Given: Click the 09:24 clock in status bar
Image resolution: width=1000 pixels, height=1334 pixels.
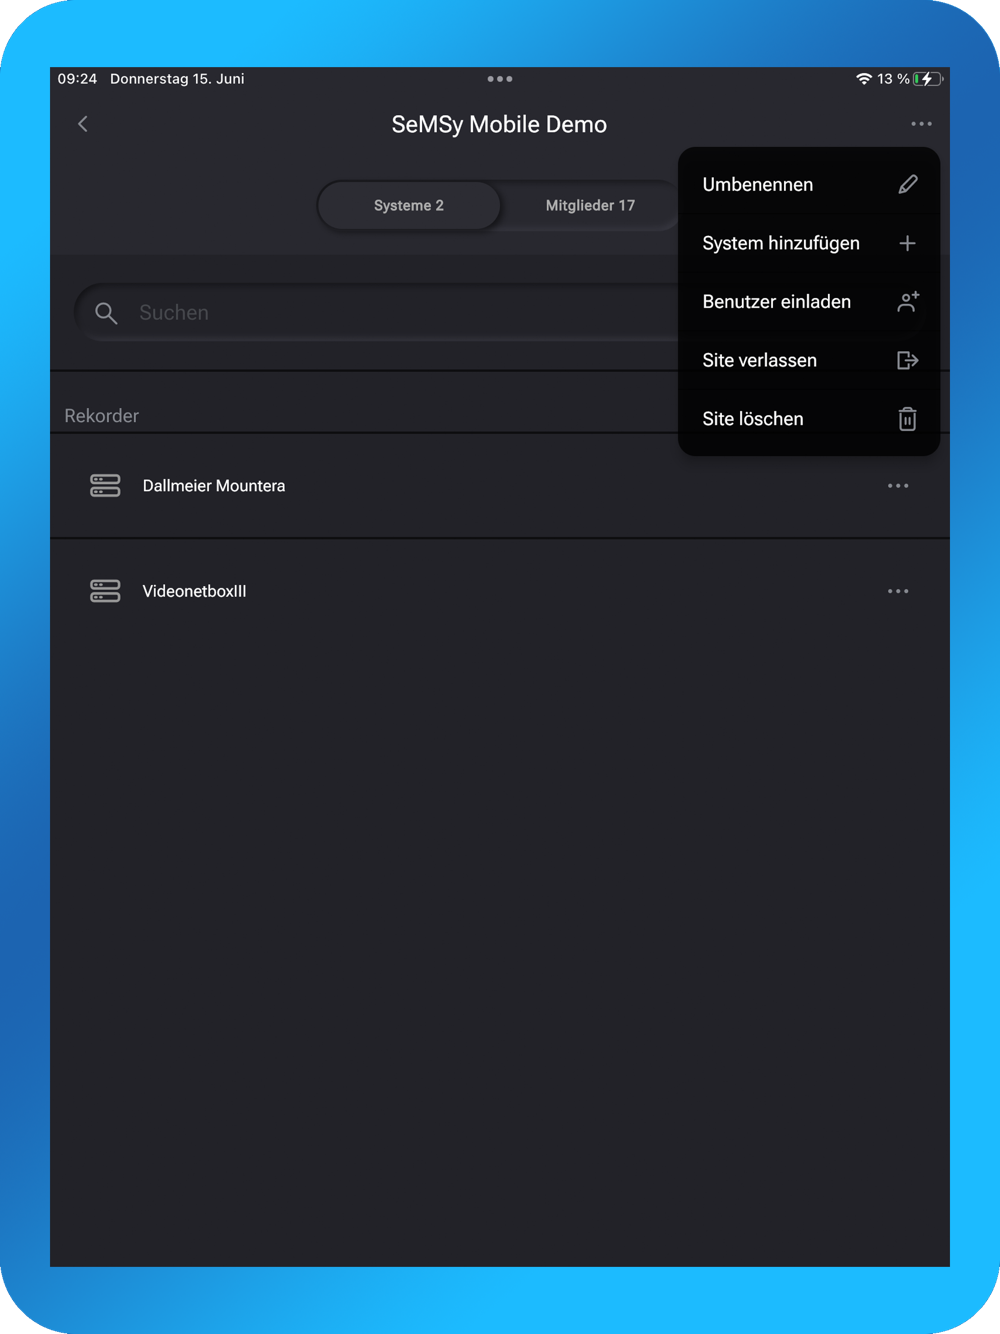Looking at the screenshot, I should point(77,79).
